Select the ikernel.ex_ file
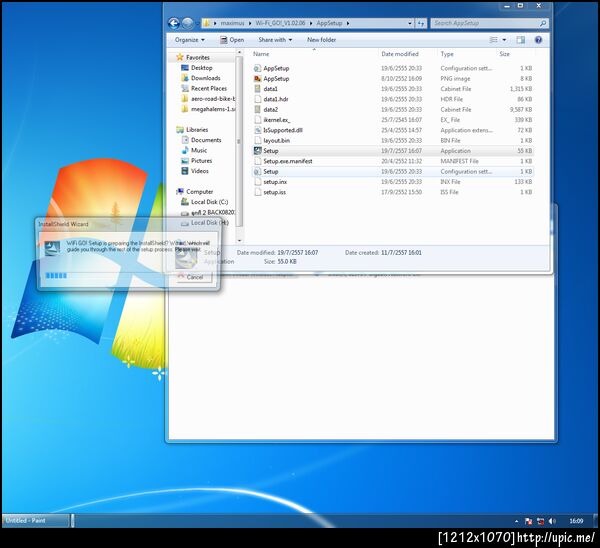 (x=277, y=120)
